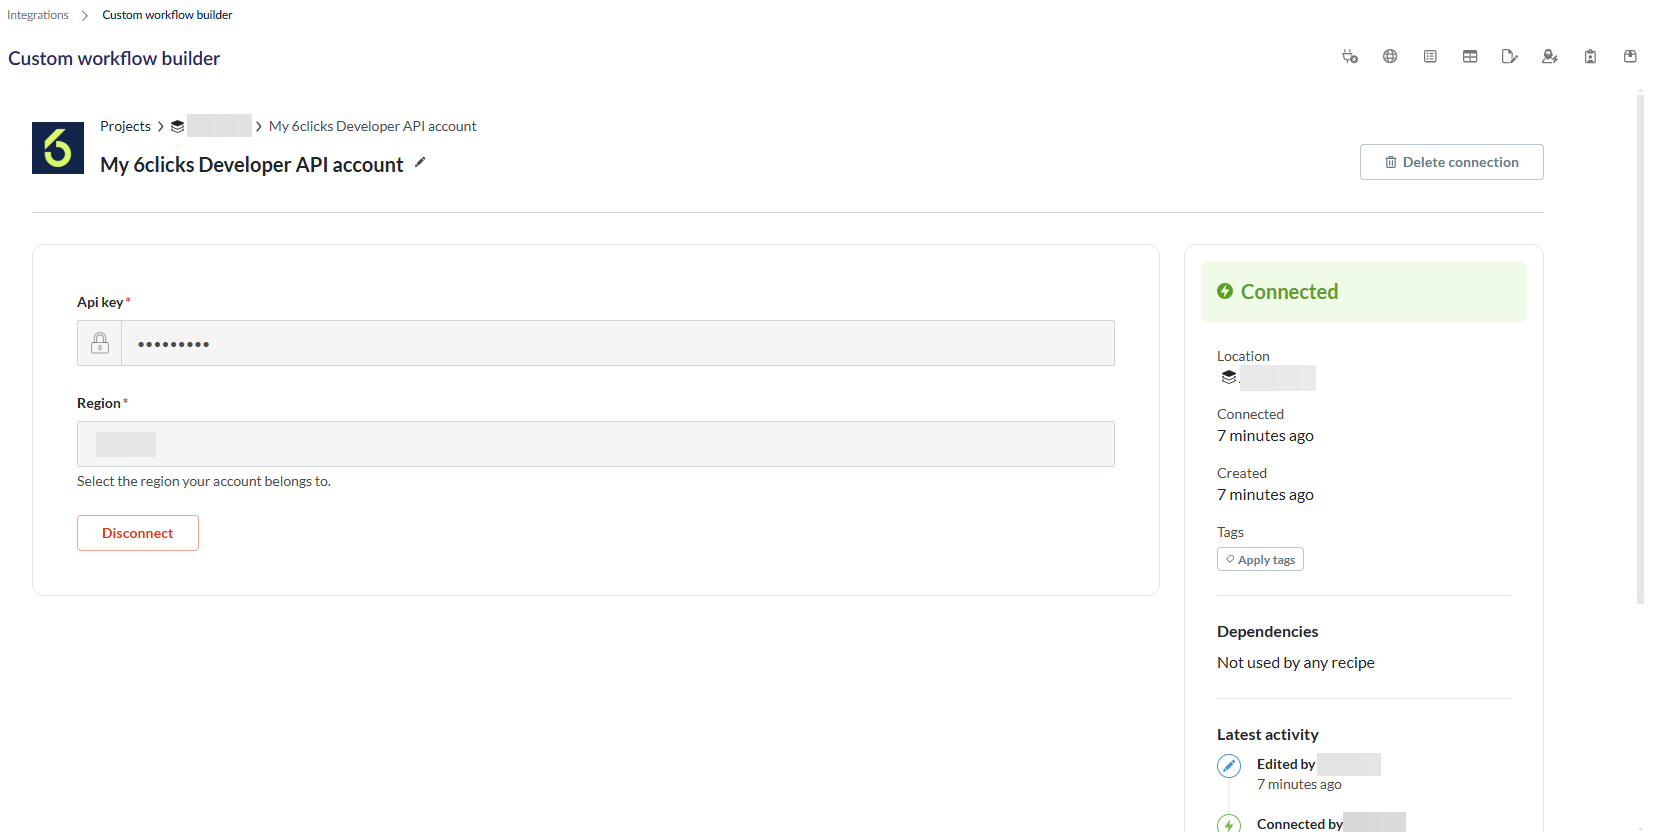Image resolution: width=1660 pixels, height=832 pixels.
Task: Open the plug connections icon in toolbar
Action: [1350, 57]
